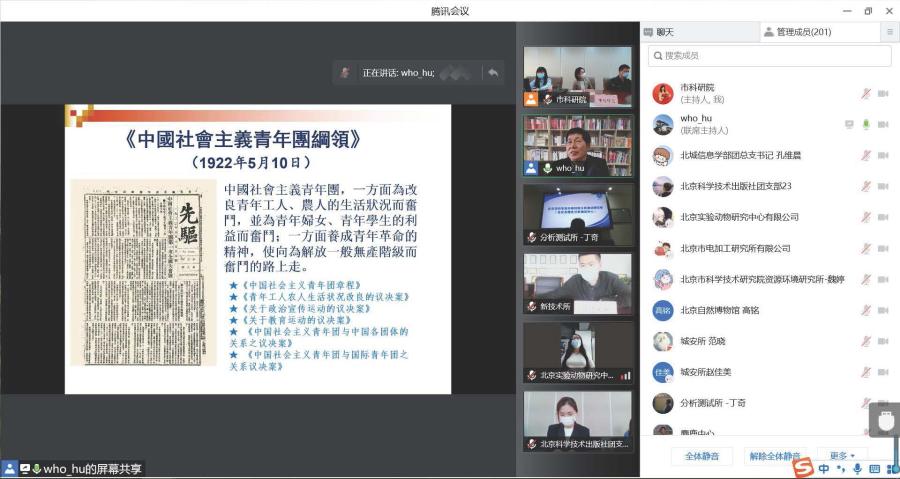This screenshot has height=479, width=900.
Task: Click the Sogou microphone voice input icon
Action: pyautogui.click(x=857, y=468)
